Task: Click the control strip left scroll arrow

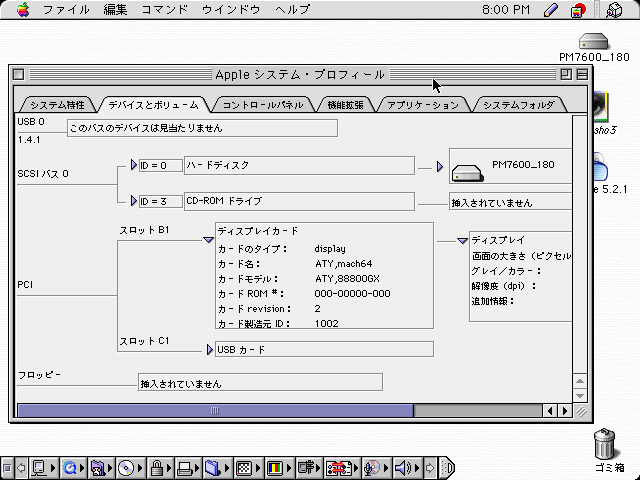Action: coord(20,468)
